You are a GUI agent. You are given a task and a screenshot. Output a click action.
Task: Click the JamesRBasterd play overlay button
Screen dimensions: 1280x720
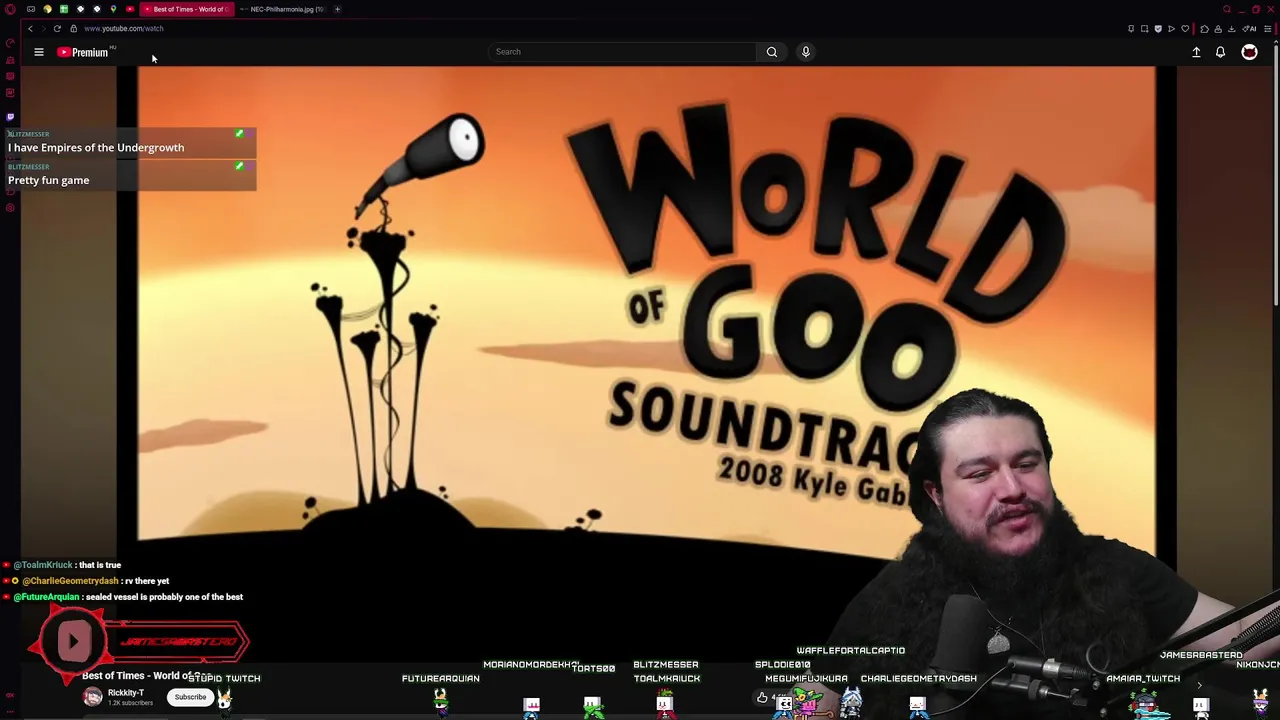point(74,641)
